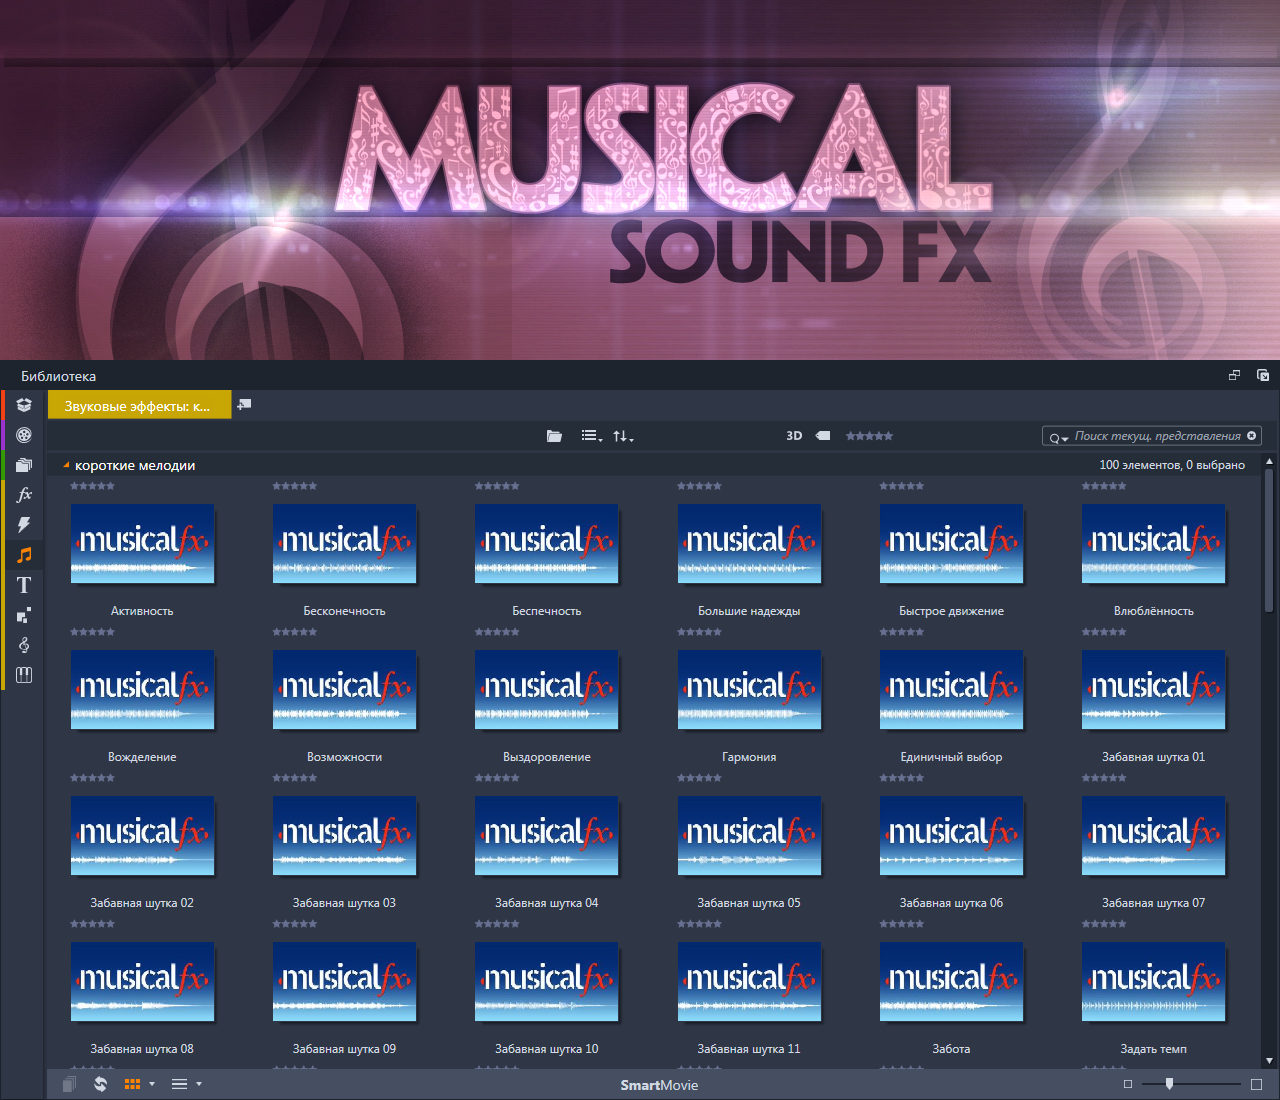
Task: Select the Быстрое движение thumbnail
Action: [951, 543]
